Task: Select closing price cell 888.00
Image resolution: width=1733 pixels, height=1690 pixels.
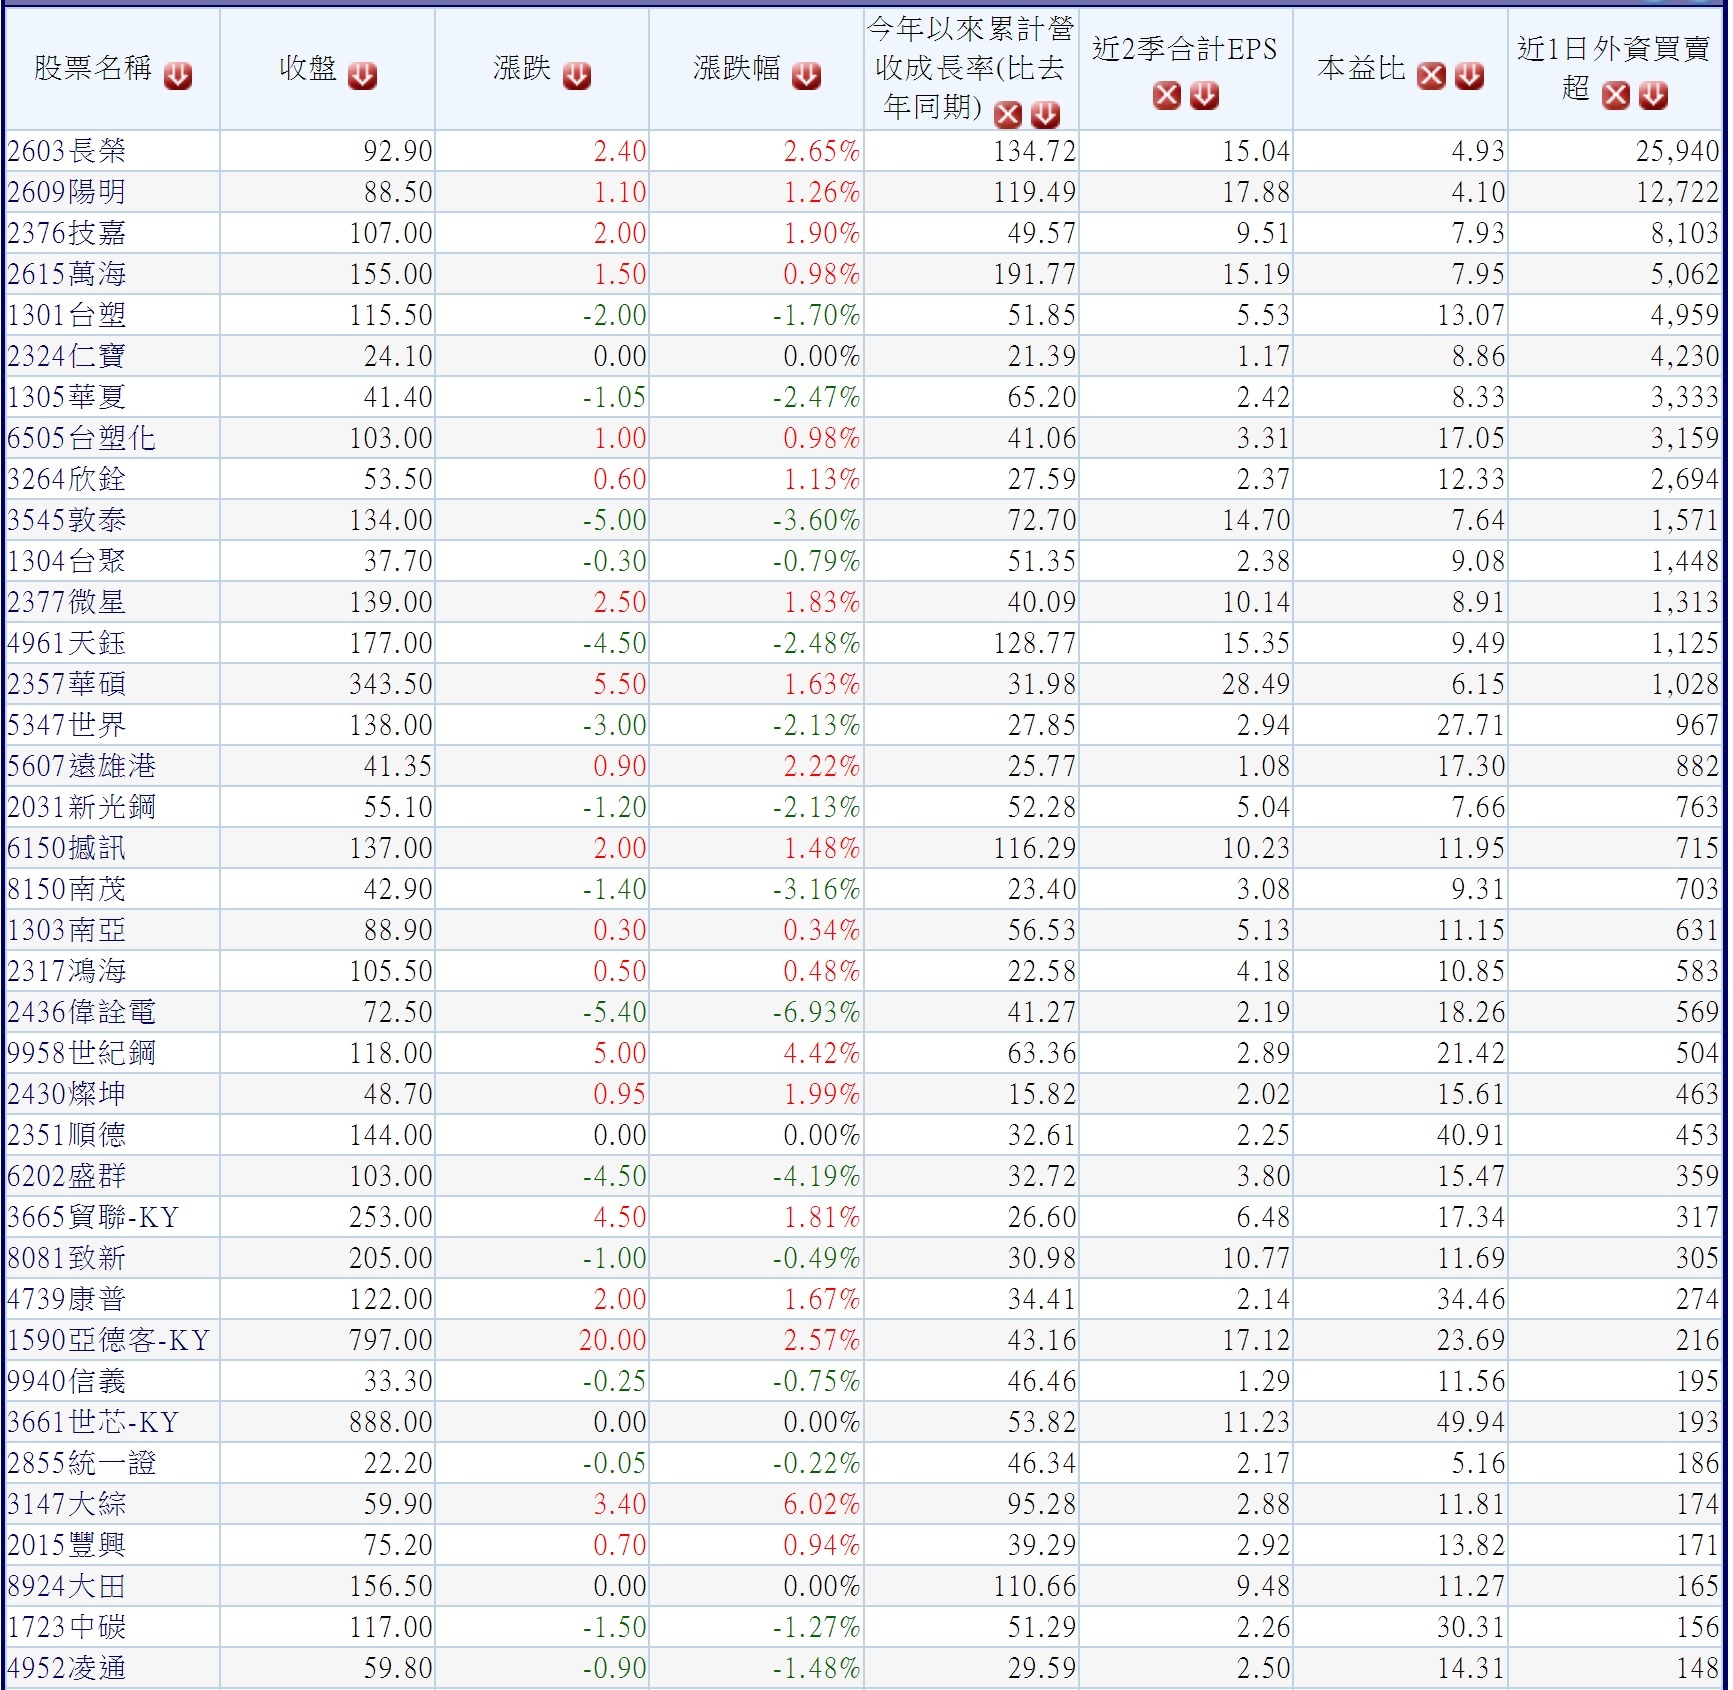Action: click(x=391, y=1422)
